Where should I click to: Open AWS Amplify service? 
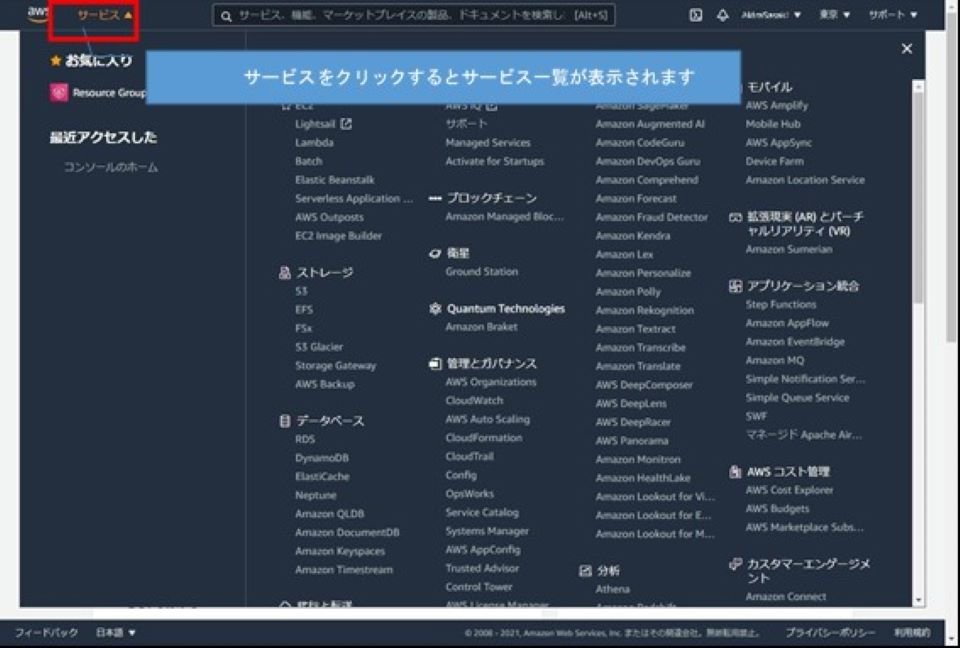click(x=776, y=105)
